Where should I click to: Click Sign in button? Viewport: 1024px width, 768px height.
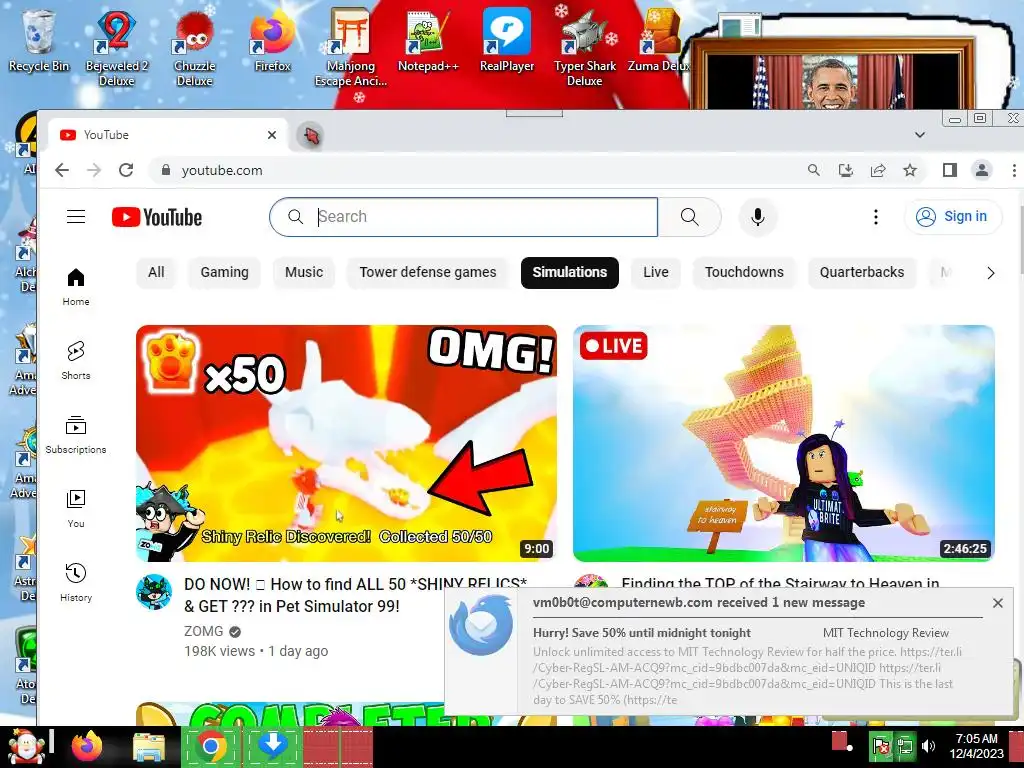pyautogui.click(x=953, y=217)
